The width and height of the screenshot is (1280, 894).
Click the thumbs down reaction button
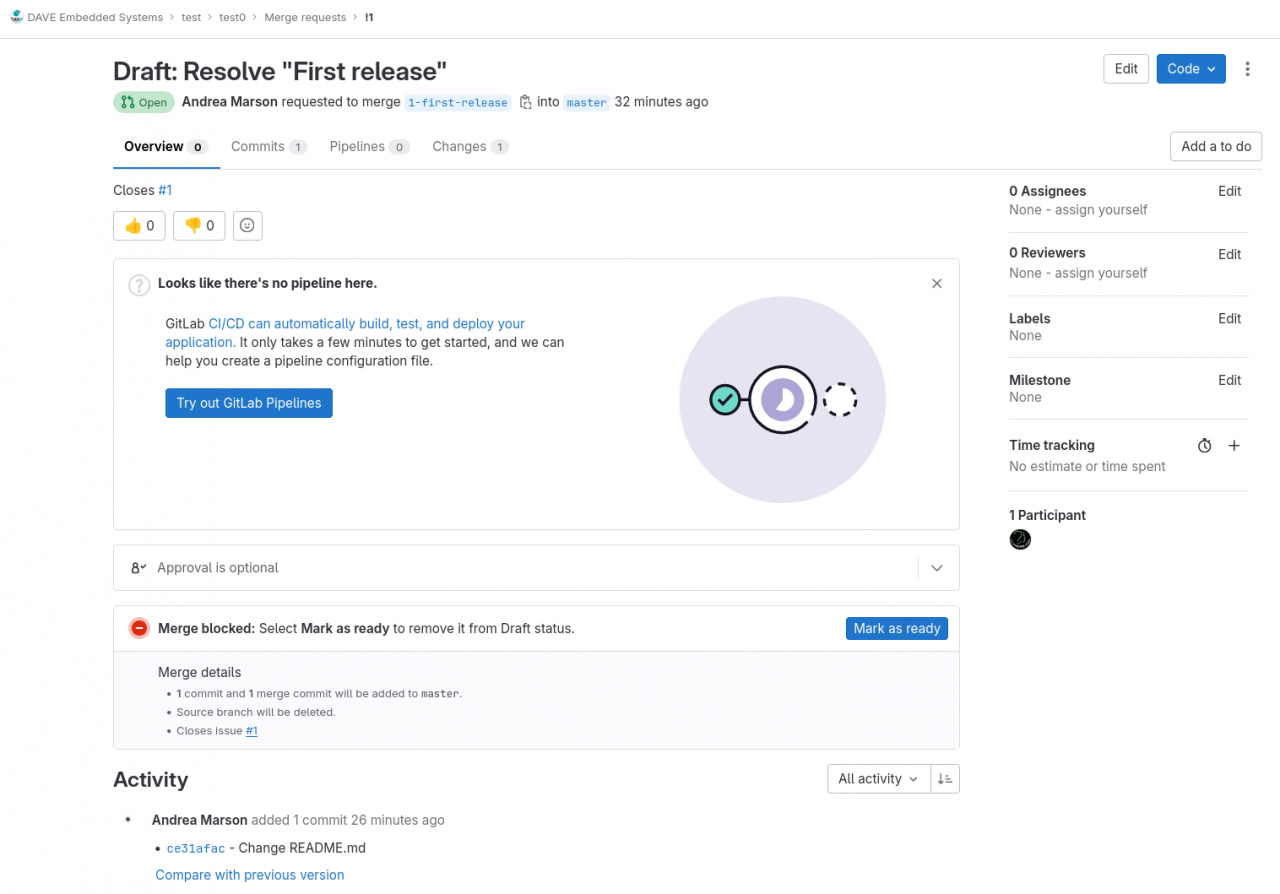click(199, 226)
